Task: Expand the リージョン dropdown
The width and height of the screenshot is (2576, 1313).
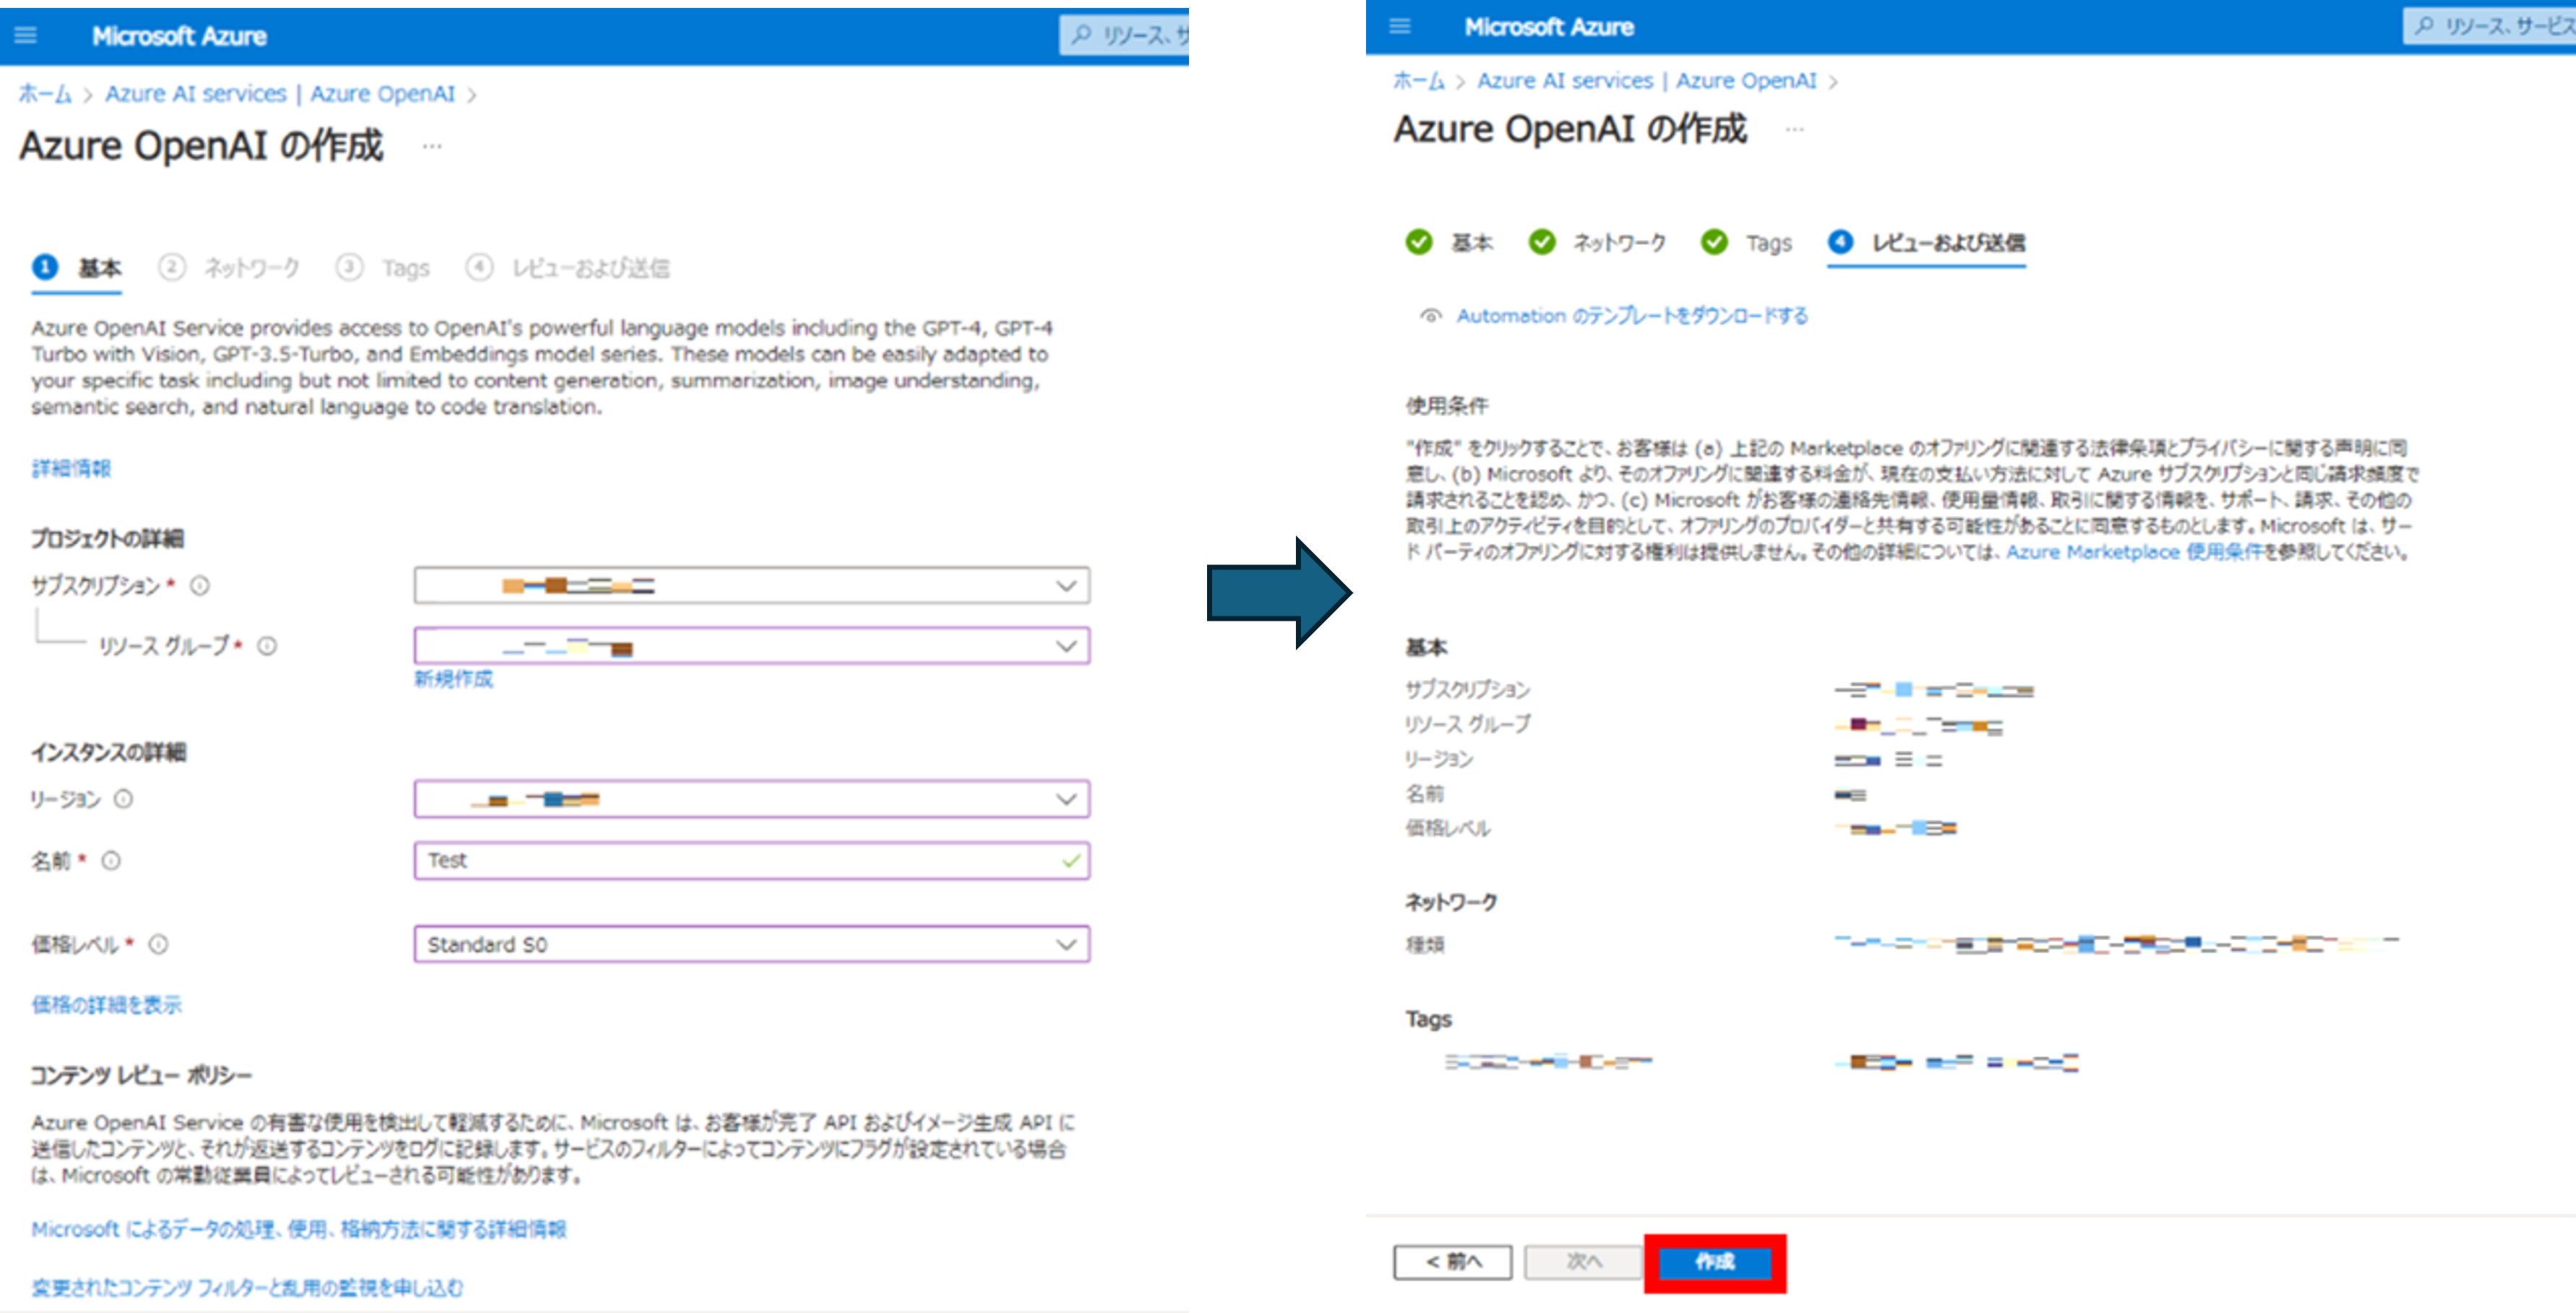Action: 752,799
